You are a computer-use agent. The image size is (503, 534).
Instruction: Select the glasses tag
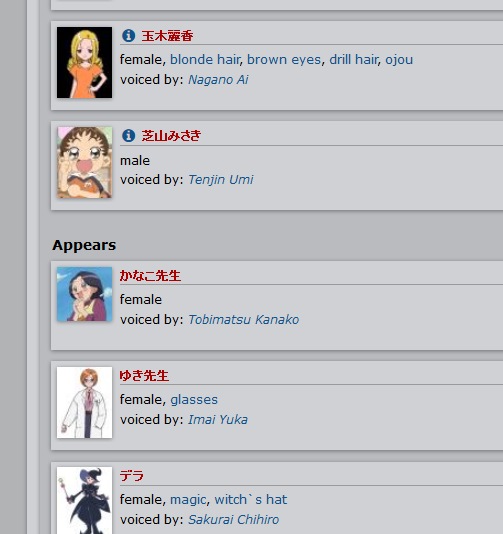tap(194, 399)
